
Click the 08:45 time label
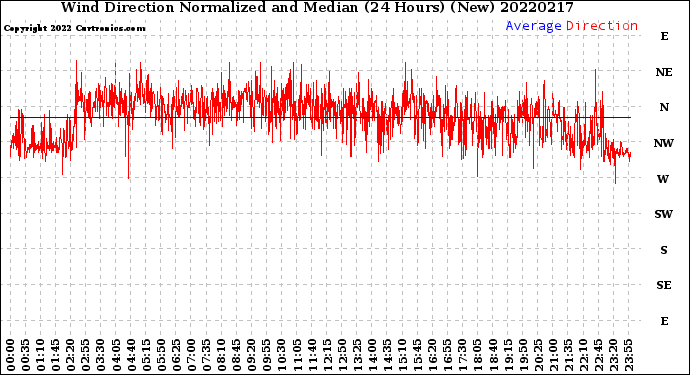pos(237,356)
